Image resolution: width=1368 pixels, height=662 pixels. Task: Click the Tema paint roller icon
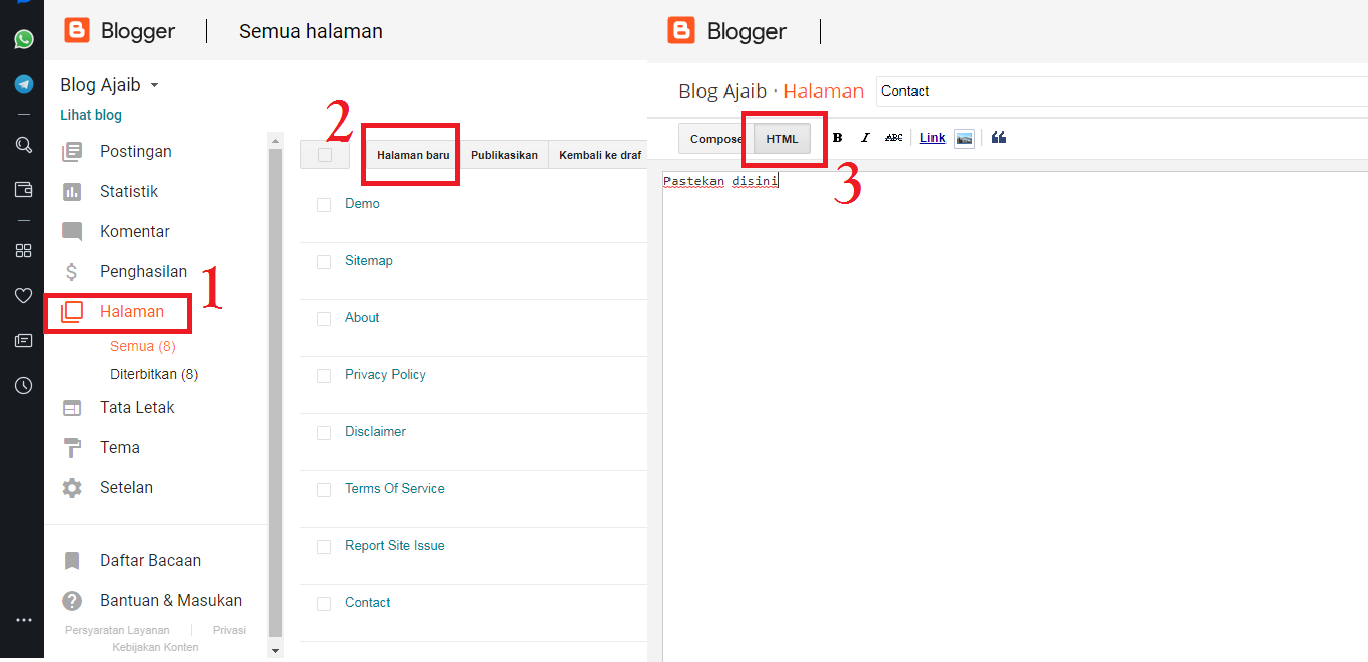click(72, 448)
